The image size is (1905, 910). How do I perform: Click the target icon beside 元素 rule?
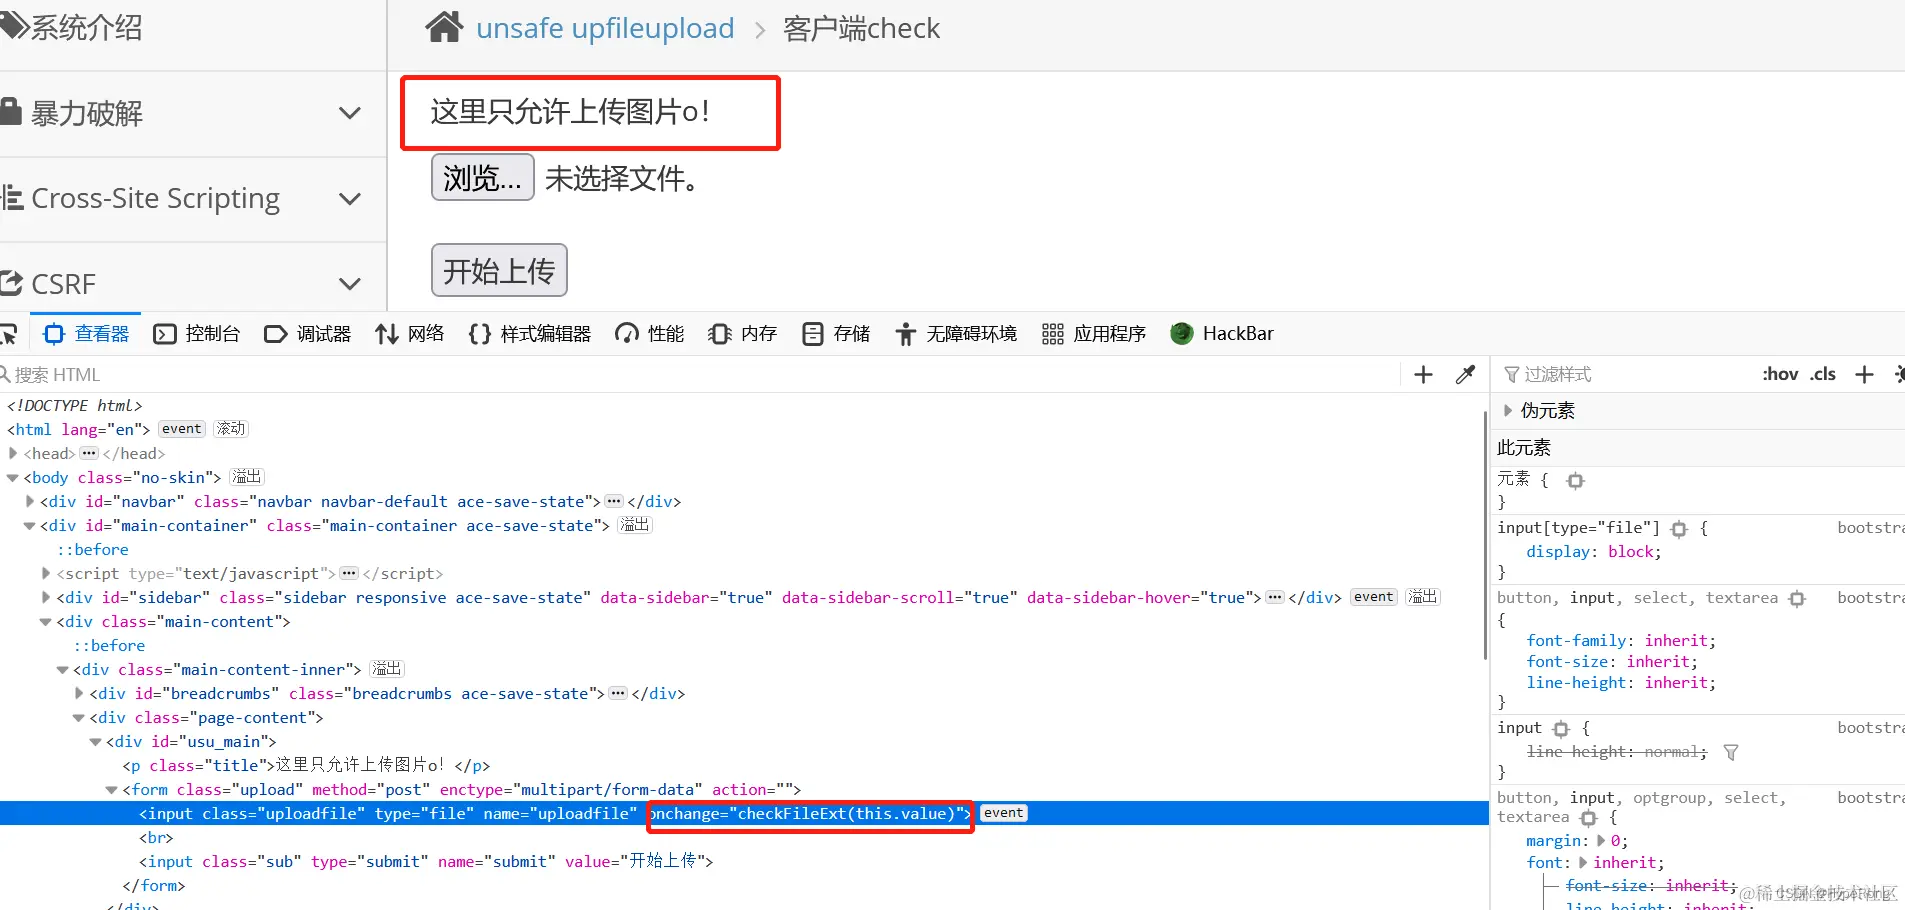[1576, 481]
